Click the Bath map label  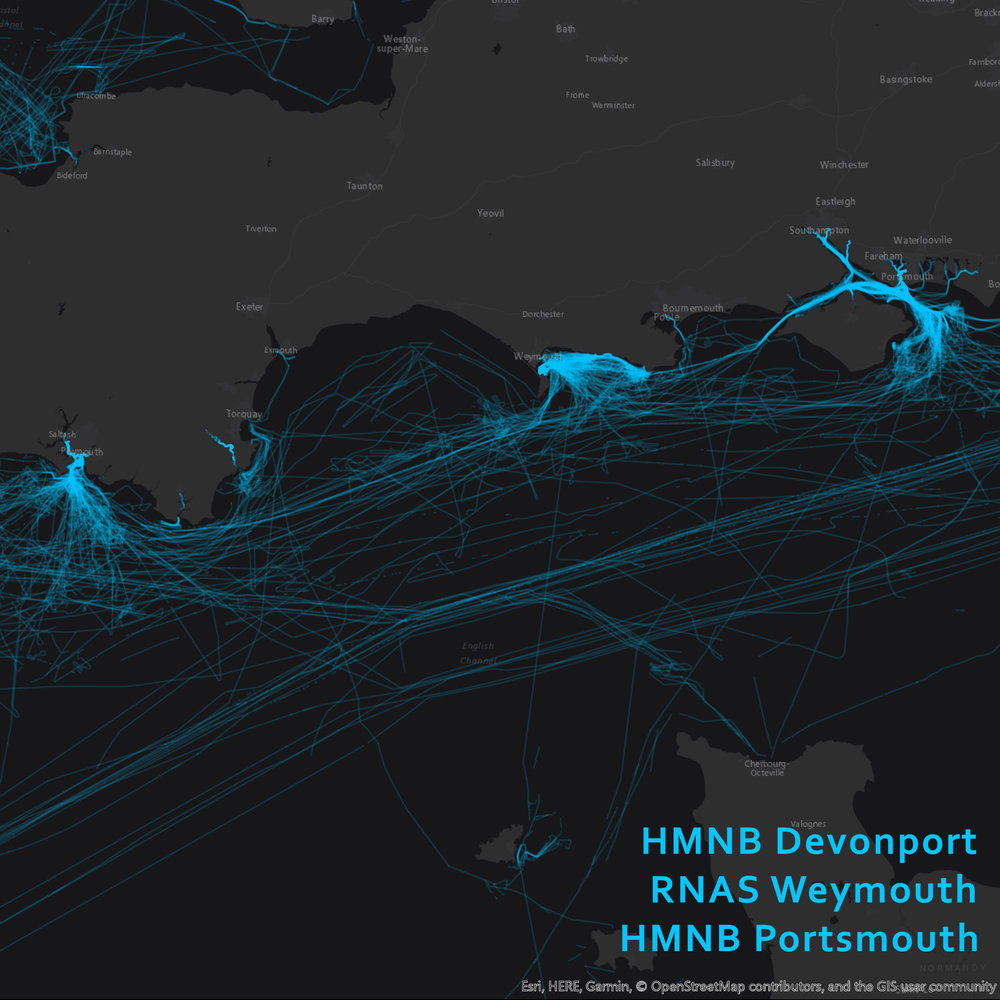565,29
